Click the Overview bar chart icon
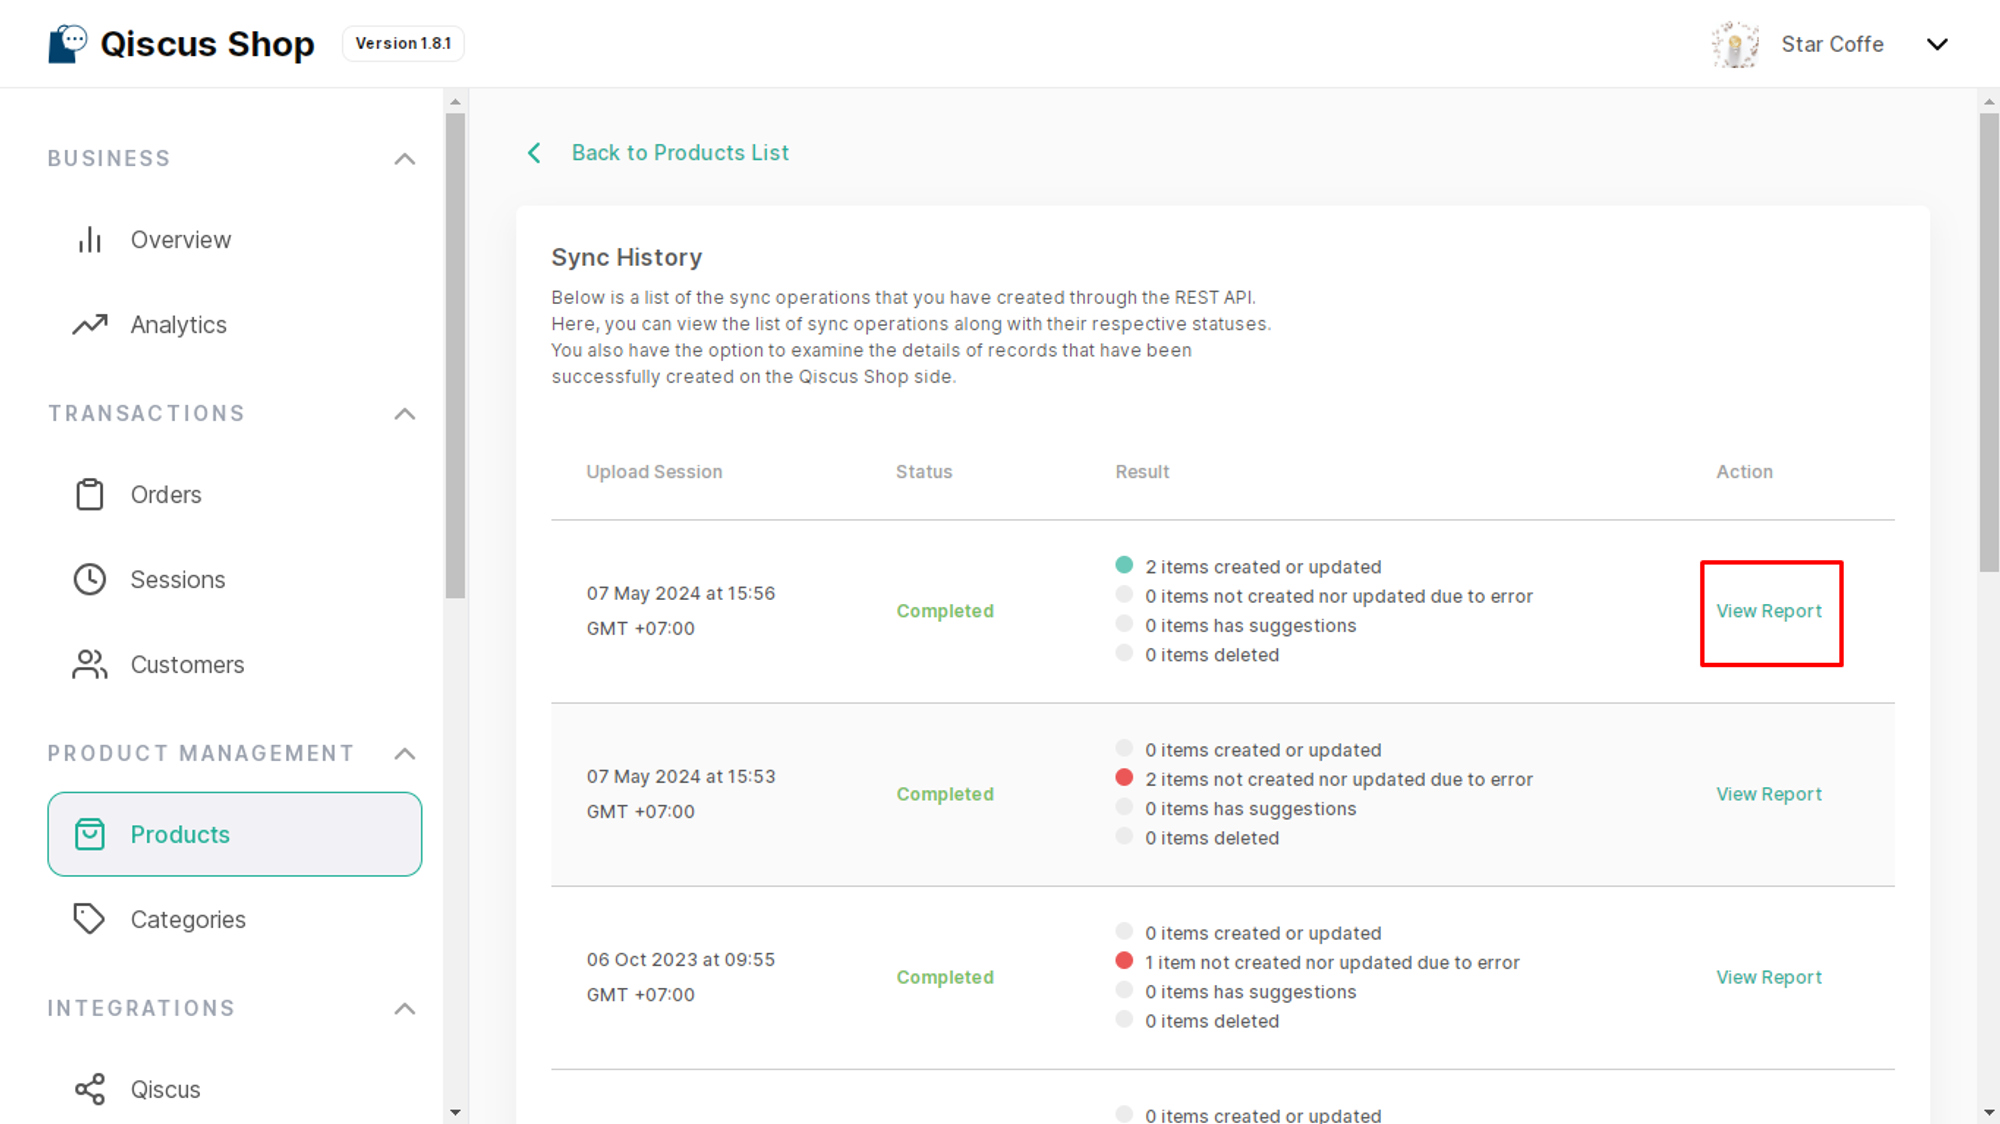Image resolution: width=2000 pixels, height=1124 pixels. 90,240
